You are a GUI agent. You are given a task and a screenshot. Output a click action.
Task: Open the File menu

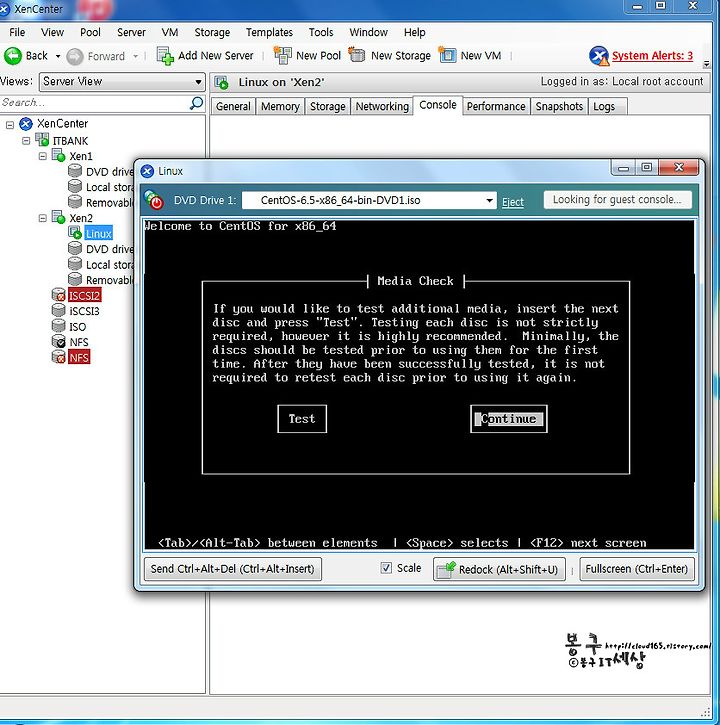click(17, 32)
